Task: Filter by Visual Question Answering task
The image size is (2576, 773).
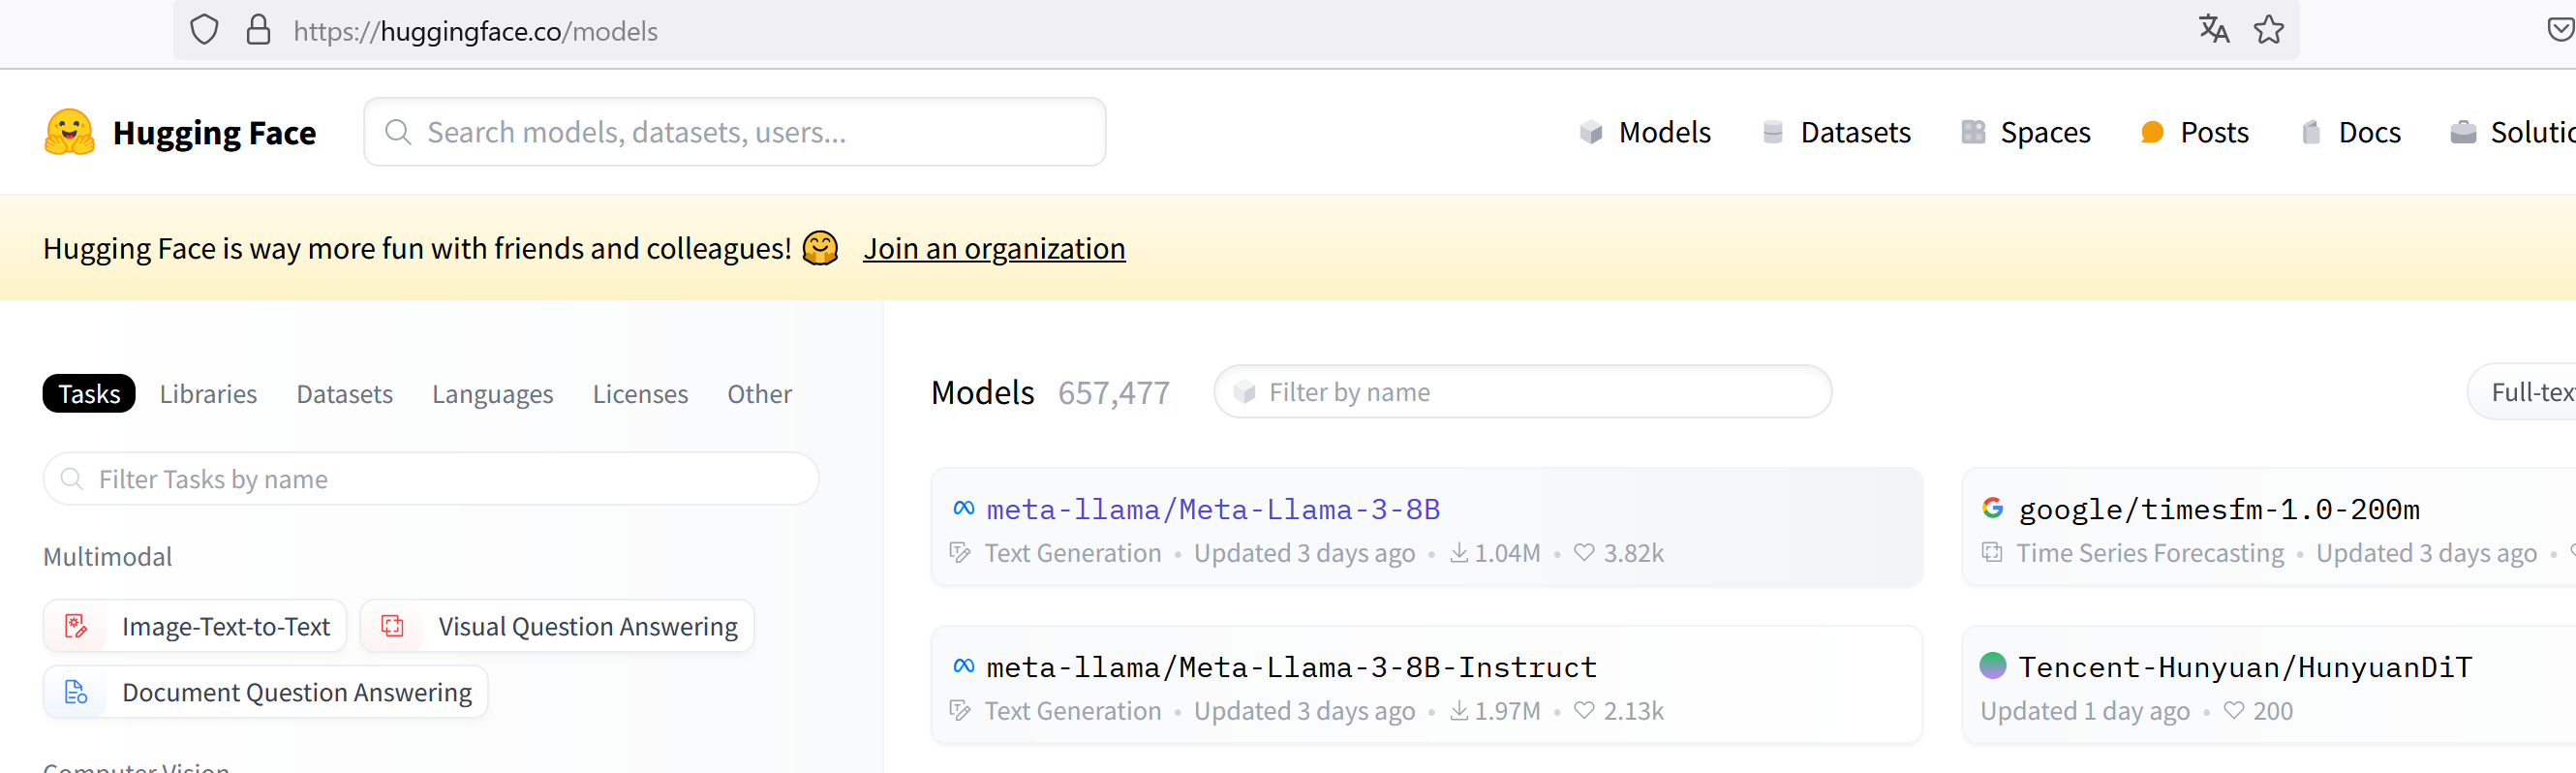Action: (x=557, y=626)
